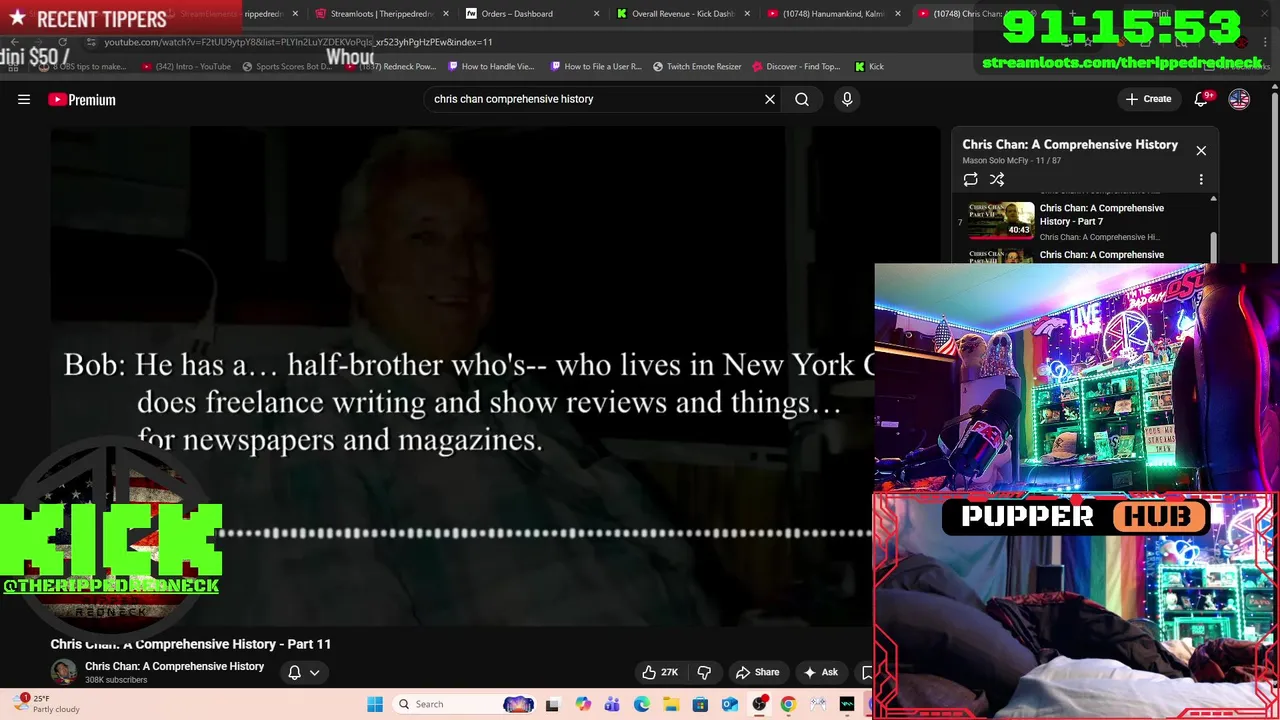Click the 308K subscribers text
The height and width of the screenshot is (720, 1280).
(116, 681)
